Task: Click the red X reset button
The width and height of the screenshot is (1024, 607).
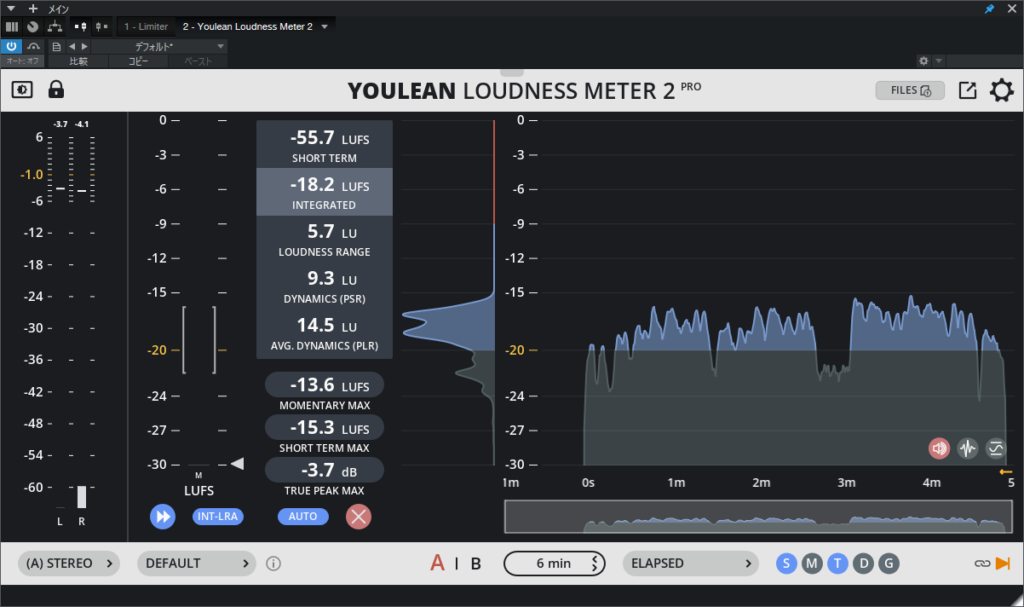Action: click(x=359, y=516)
